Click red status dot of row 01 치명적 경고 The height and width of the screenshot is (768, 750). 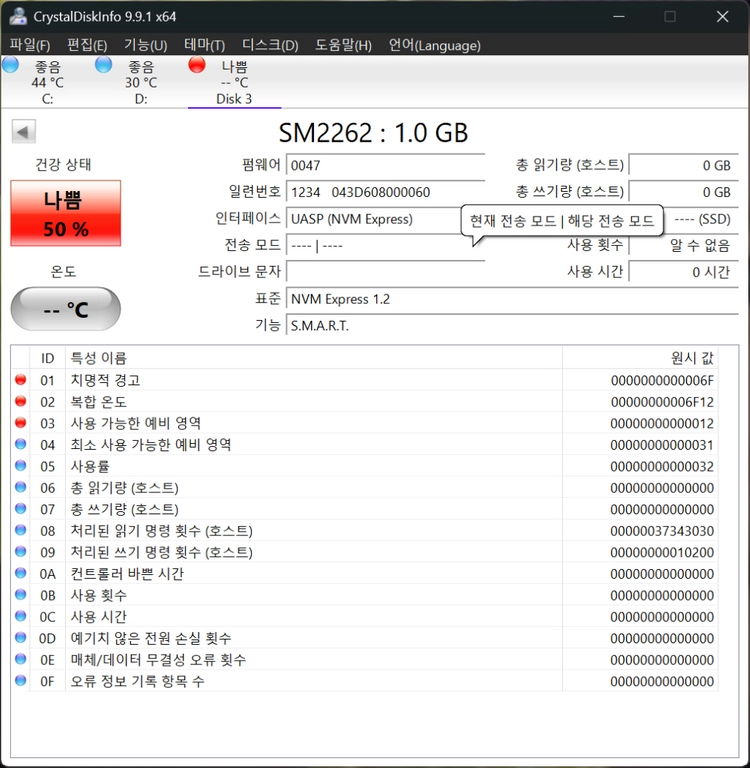tap(21, 380)
